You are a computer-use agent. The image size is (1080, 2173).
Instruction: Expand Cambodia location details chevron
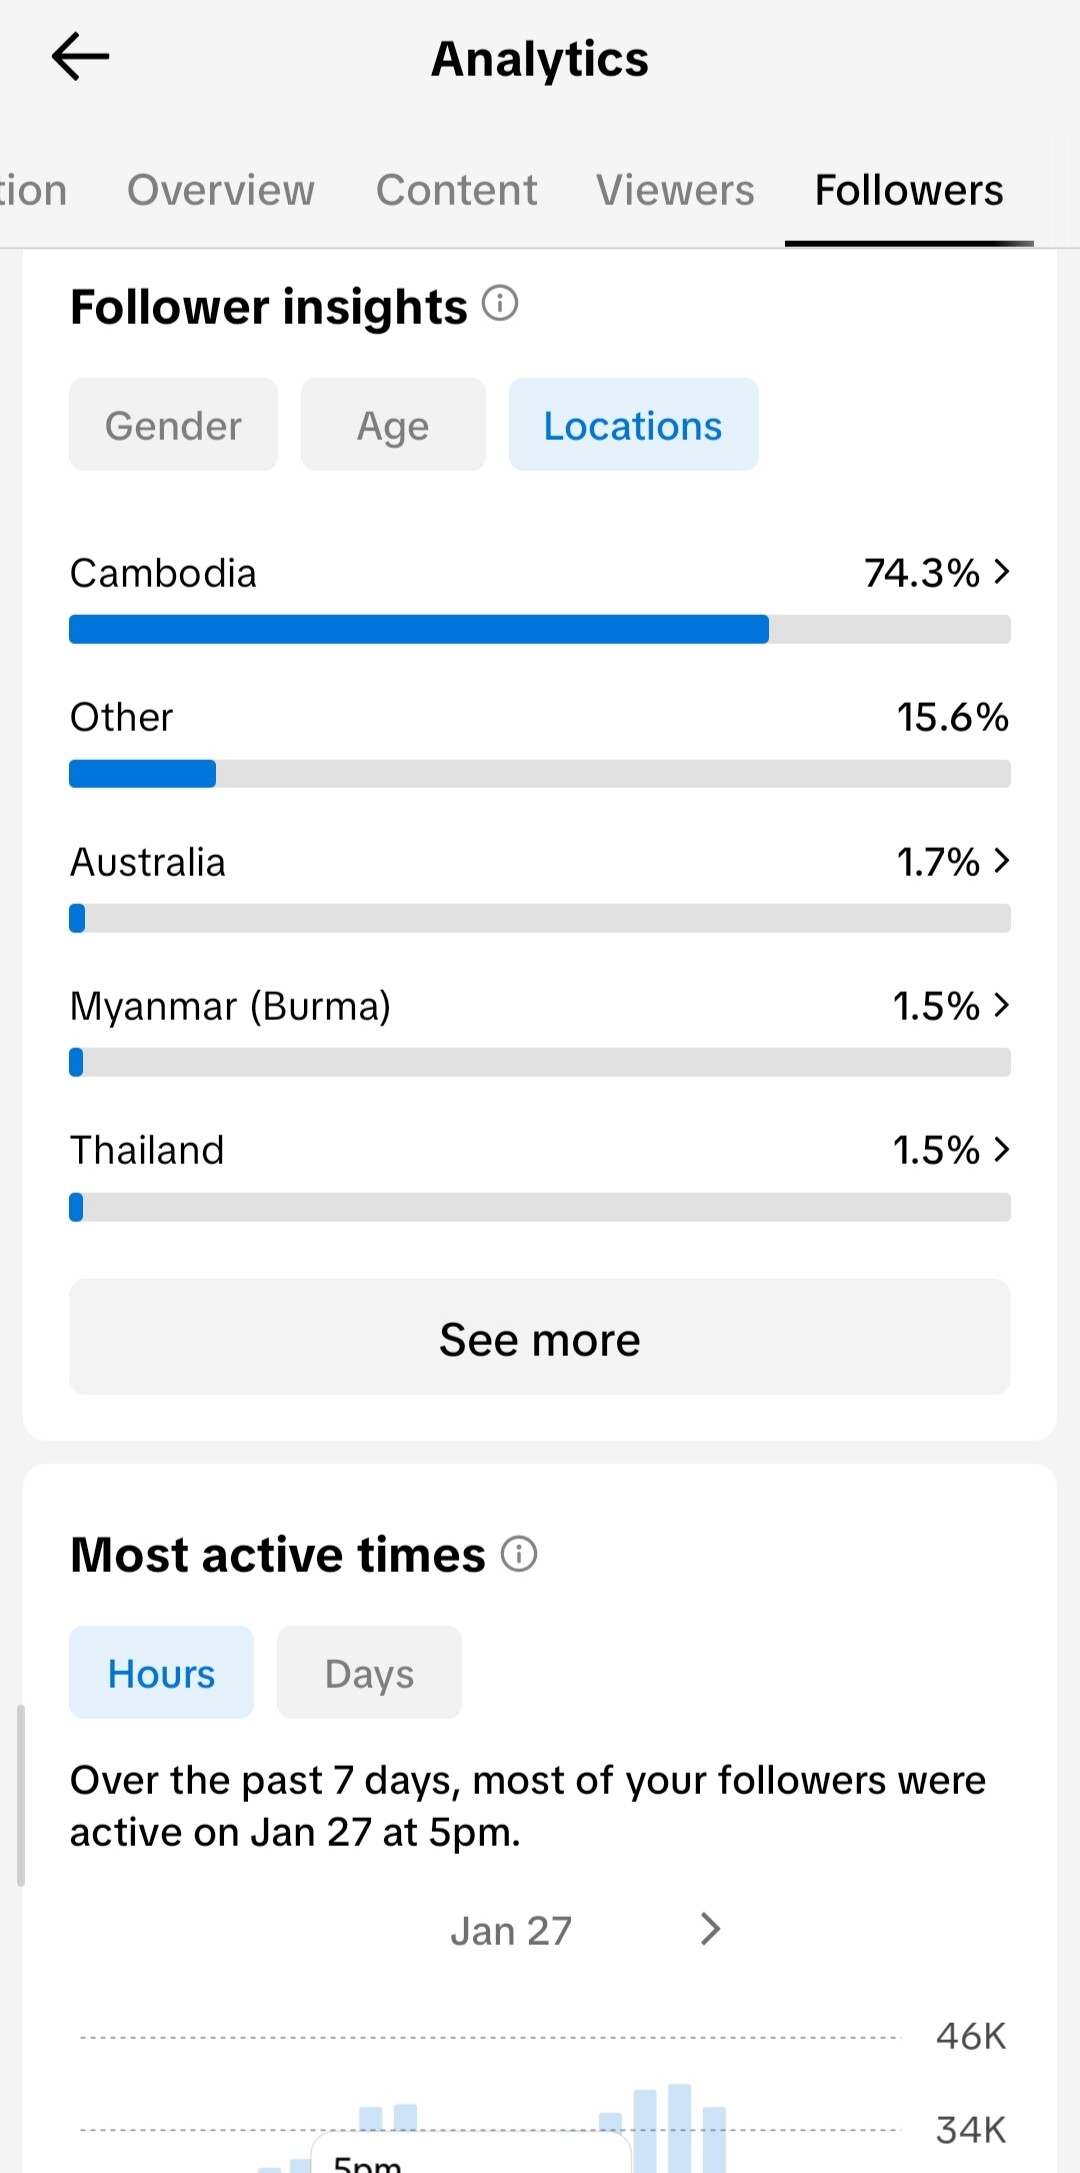point(1002,572)
